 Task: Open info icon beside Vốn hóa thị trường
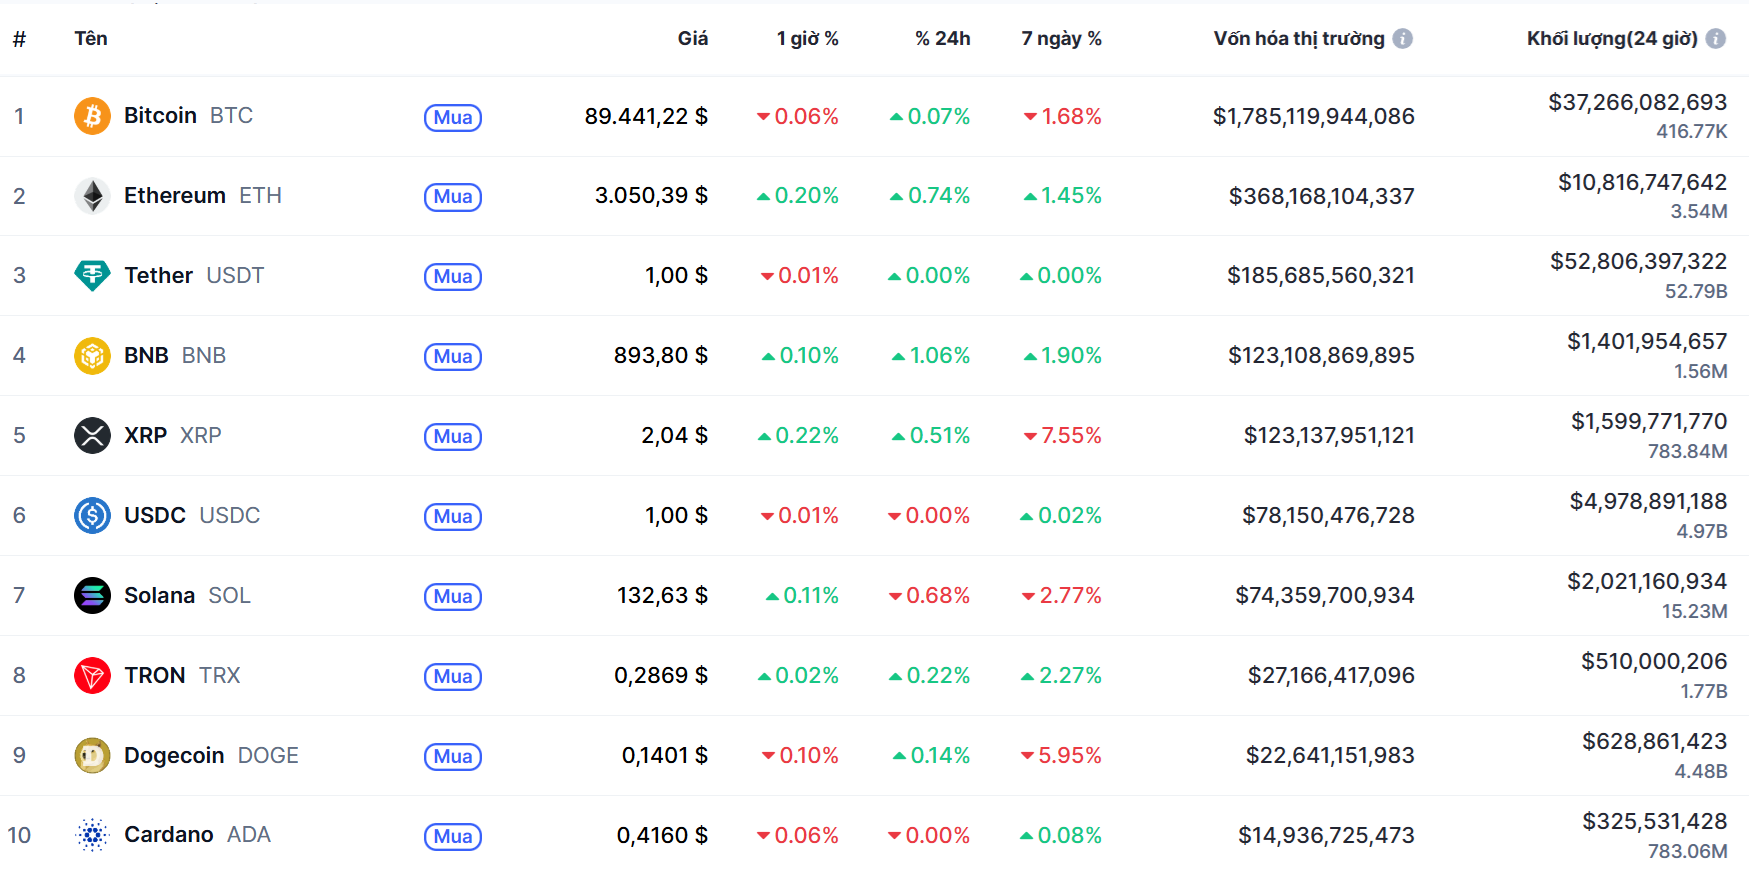pyautogui.click(x=1403, y=39)
